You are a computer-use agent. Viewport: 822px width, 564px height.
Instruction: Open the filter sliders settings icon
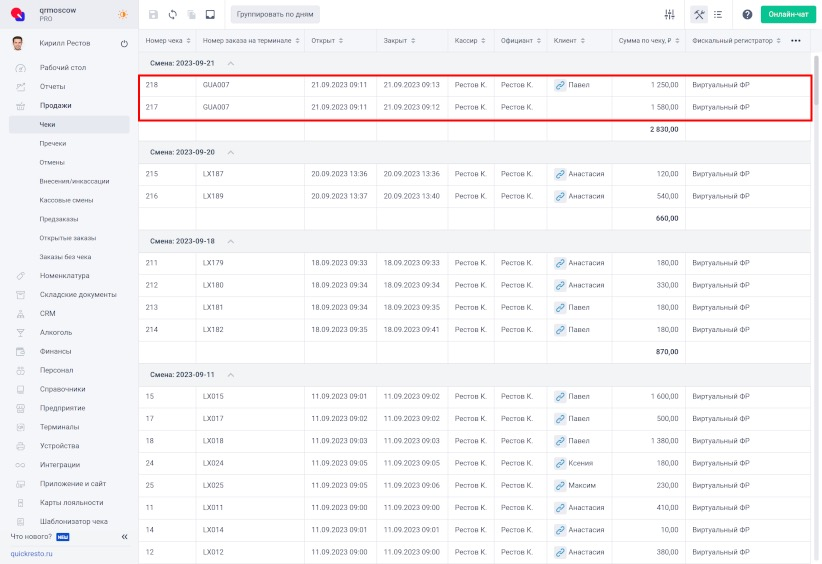point(669,15)
